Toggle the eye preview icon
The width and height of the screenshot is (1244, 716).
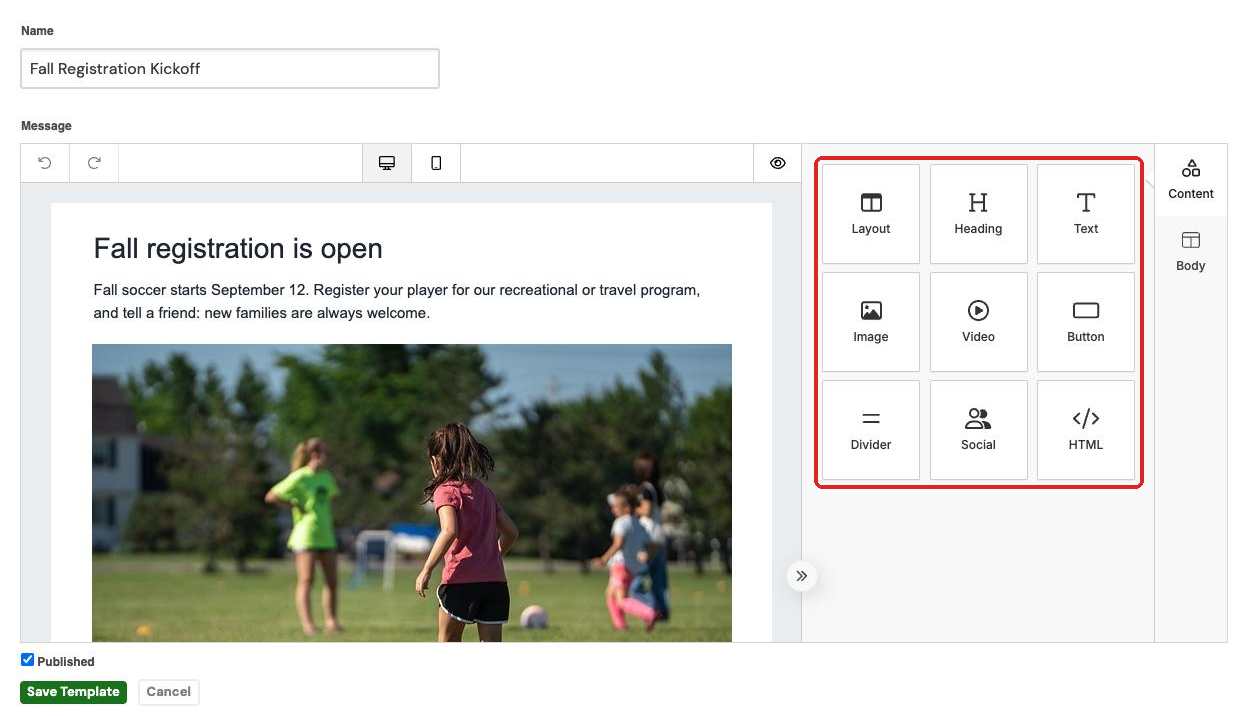[778, 163]
